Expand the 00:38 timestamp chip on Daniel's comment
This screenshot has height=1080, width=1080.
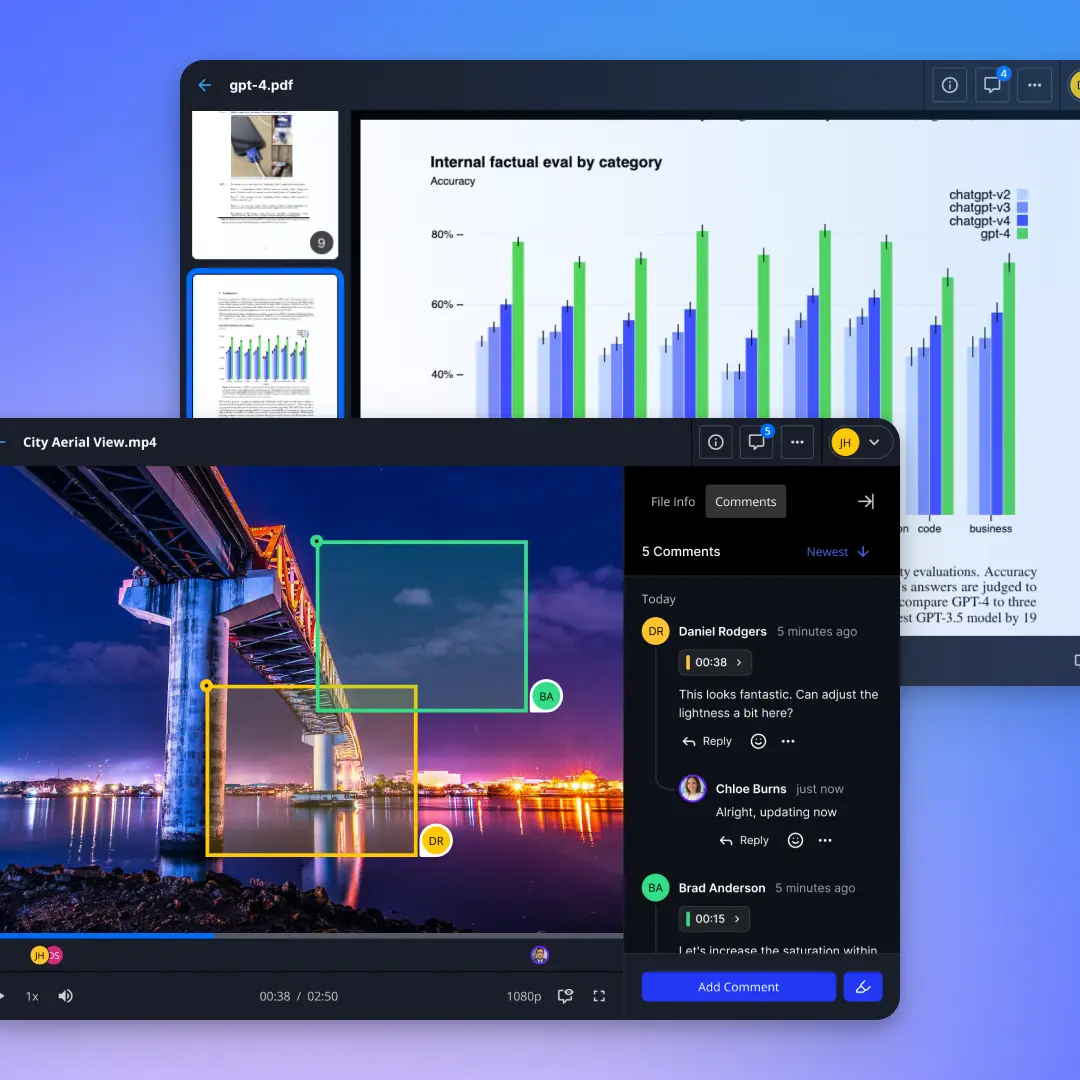pyautogui.click(x=714, y=662)
